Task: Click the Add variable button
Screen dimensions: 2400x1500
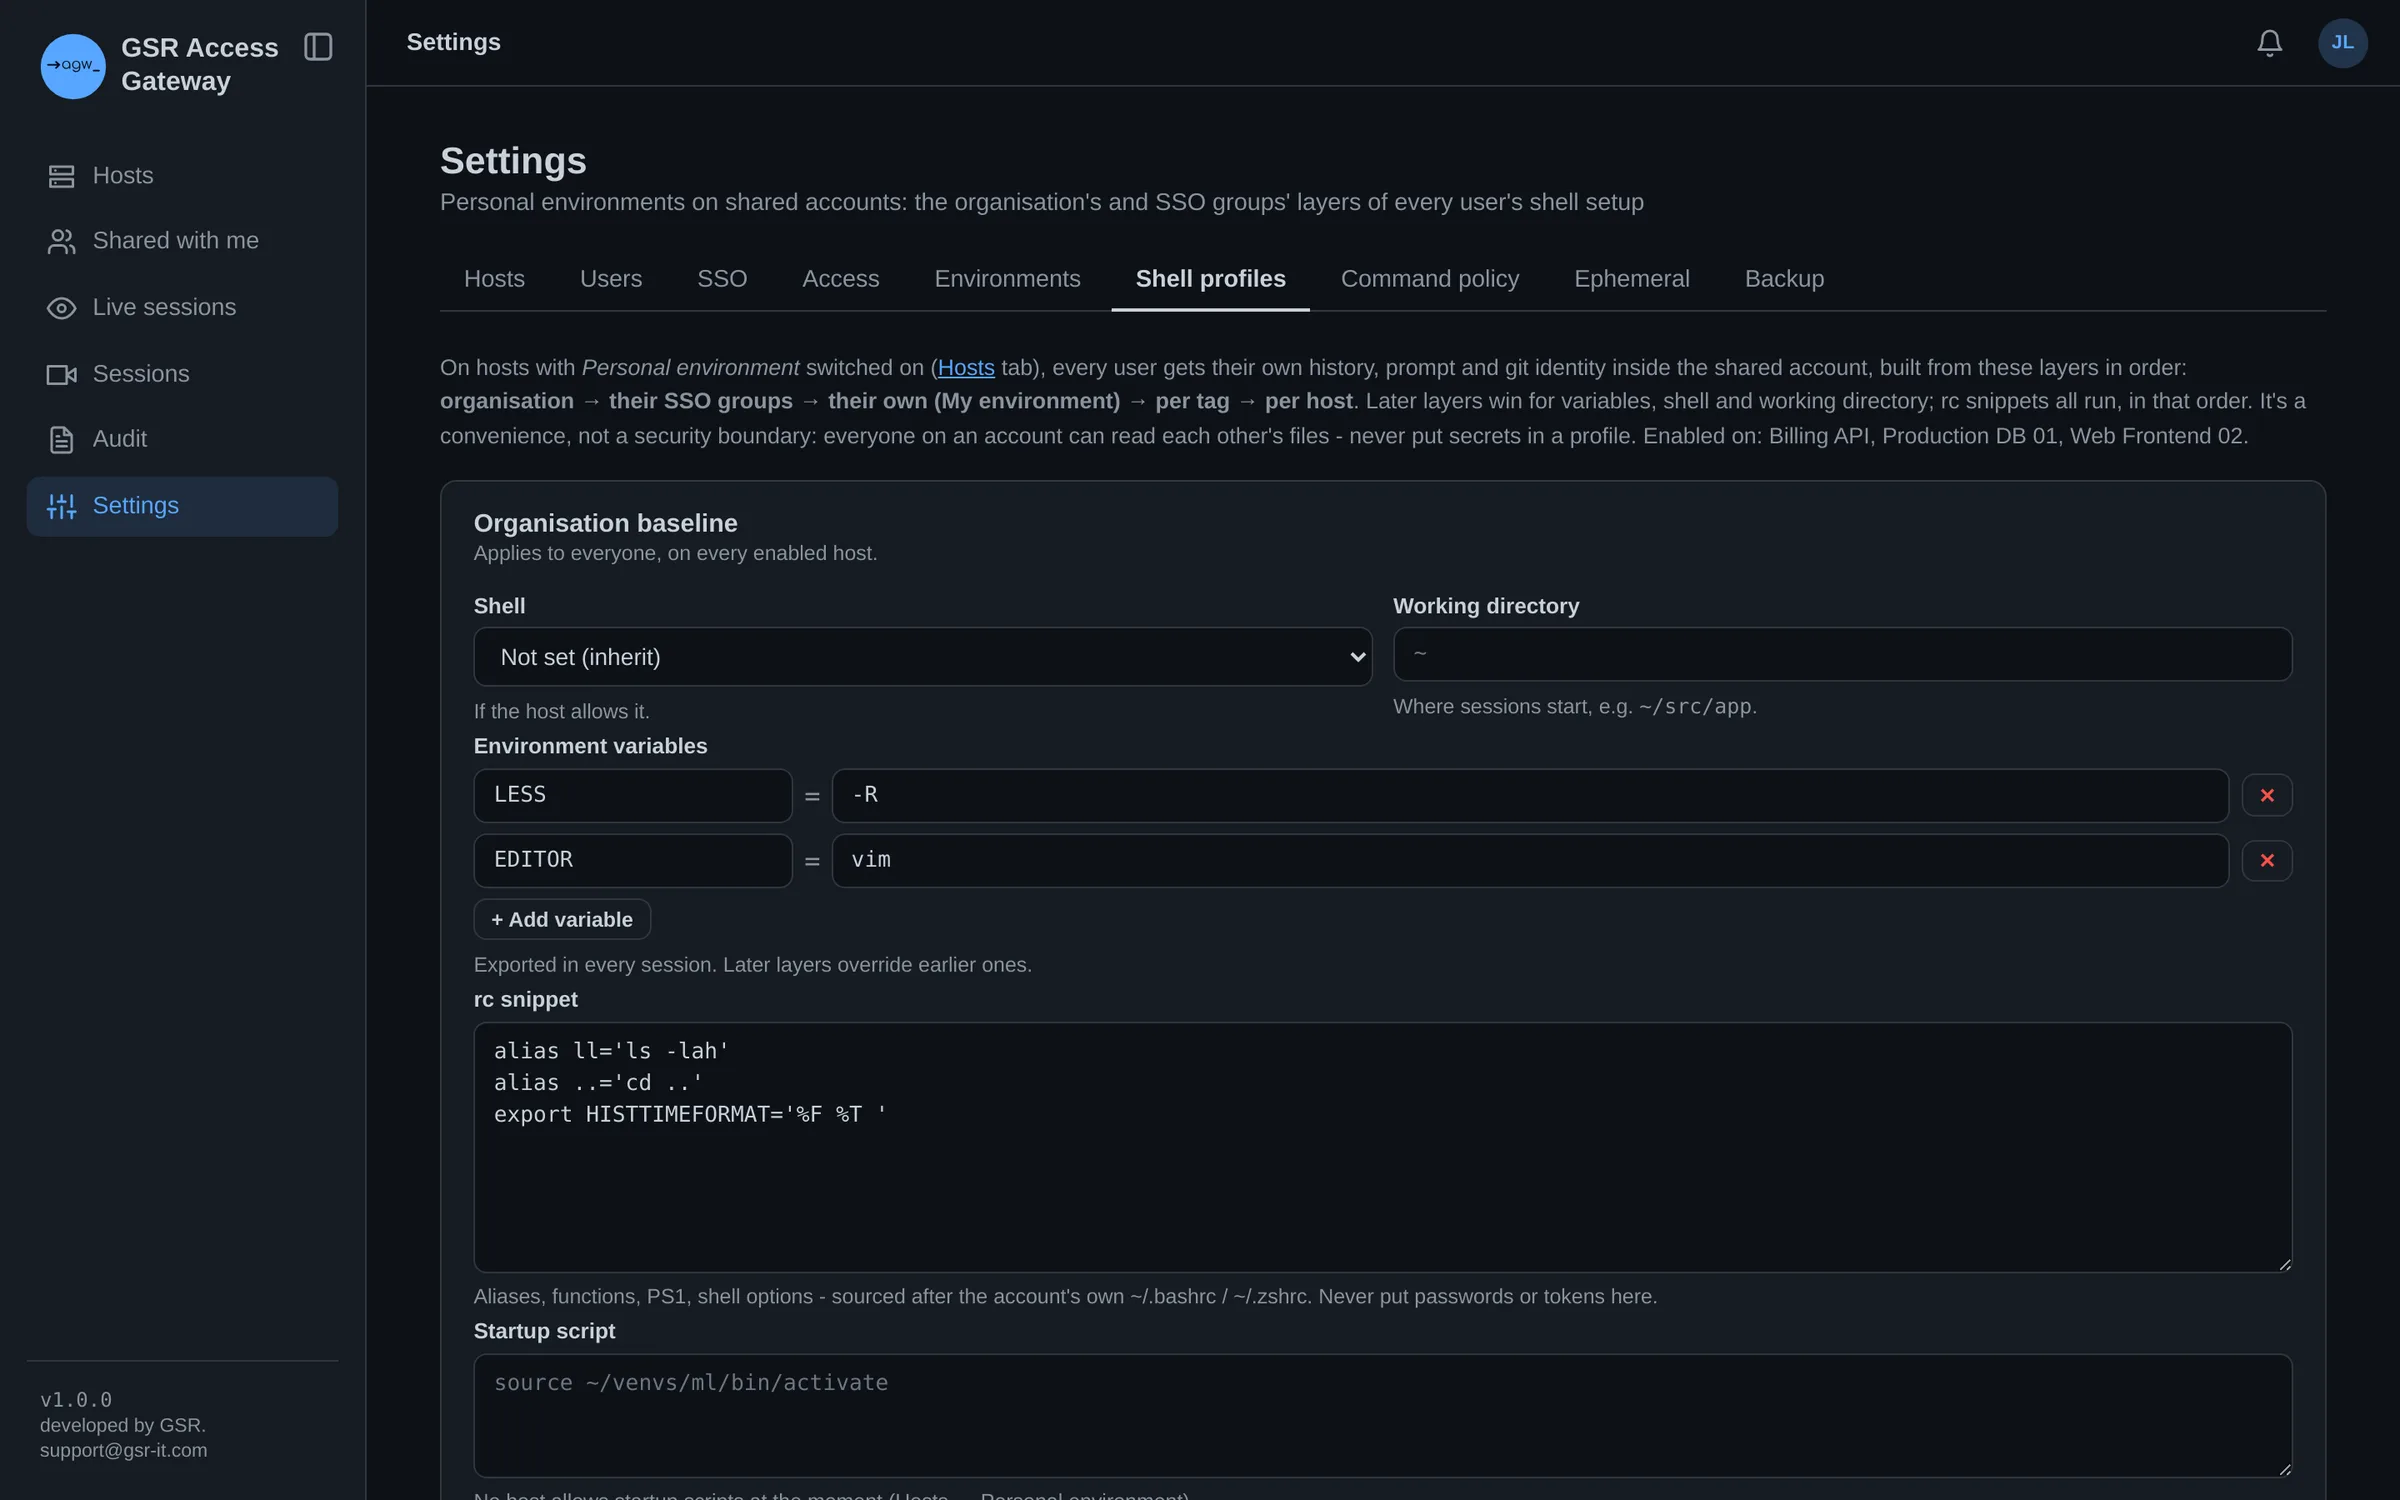Action: (x=562, y=919)
